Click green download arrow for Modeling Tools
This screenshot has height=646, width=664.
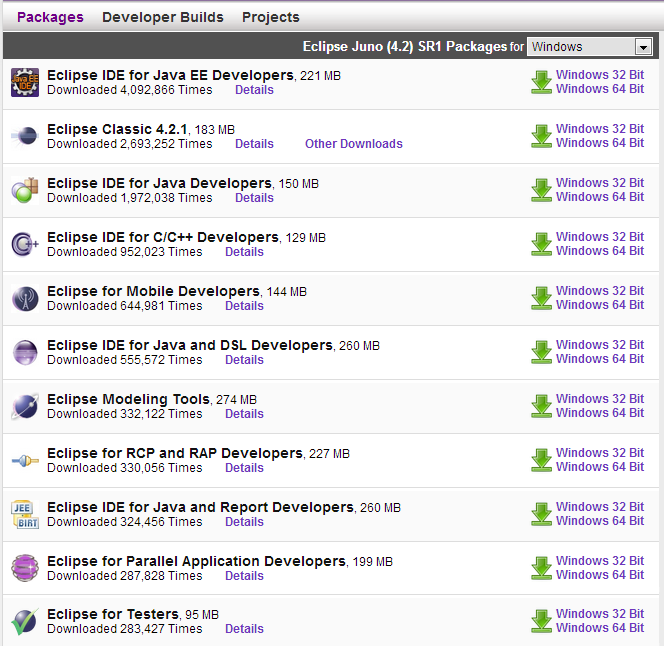[541, 406]
